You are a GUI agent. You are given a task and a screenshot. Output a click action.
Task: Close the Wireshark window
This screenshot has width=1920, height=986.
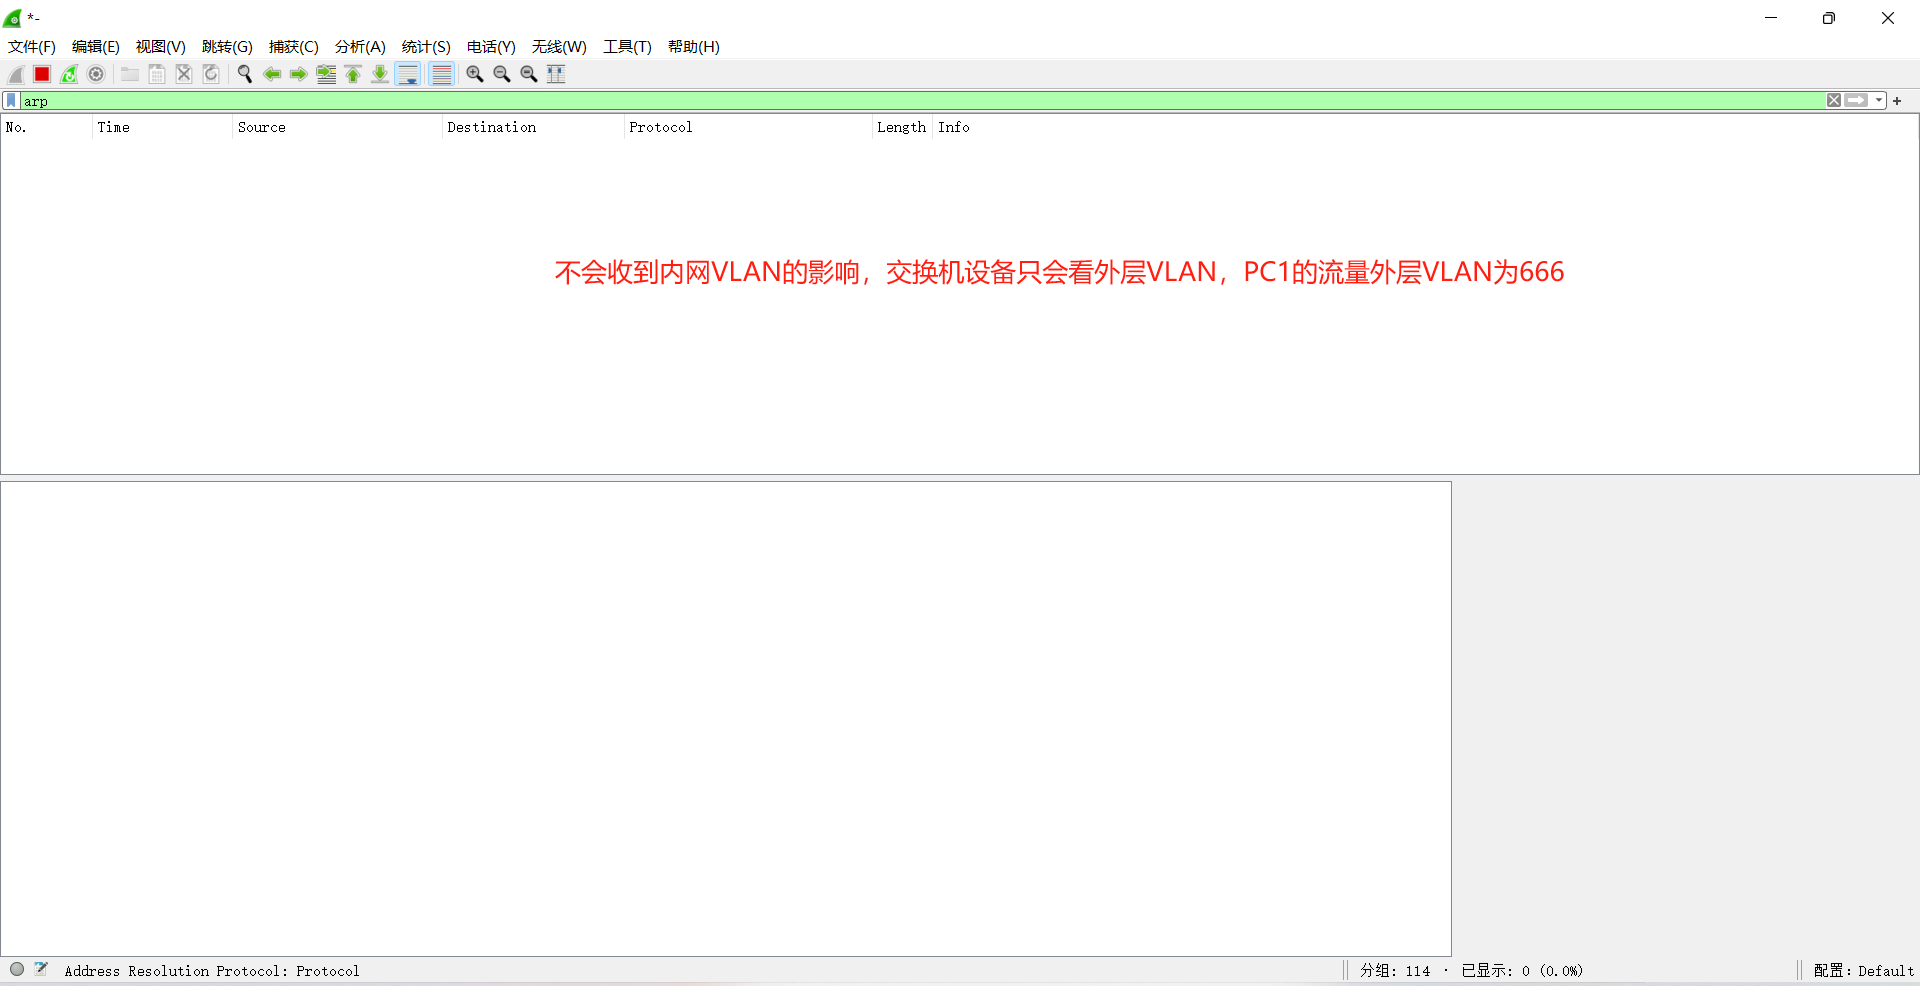click(x=1888, y=18)
